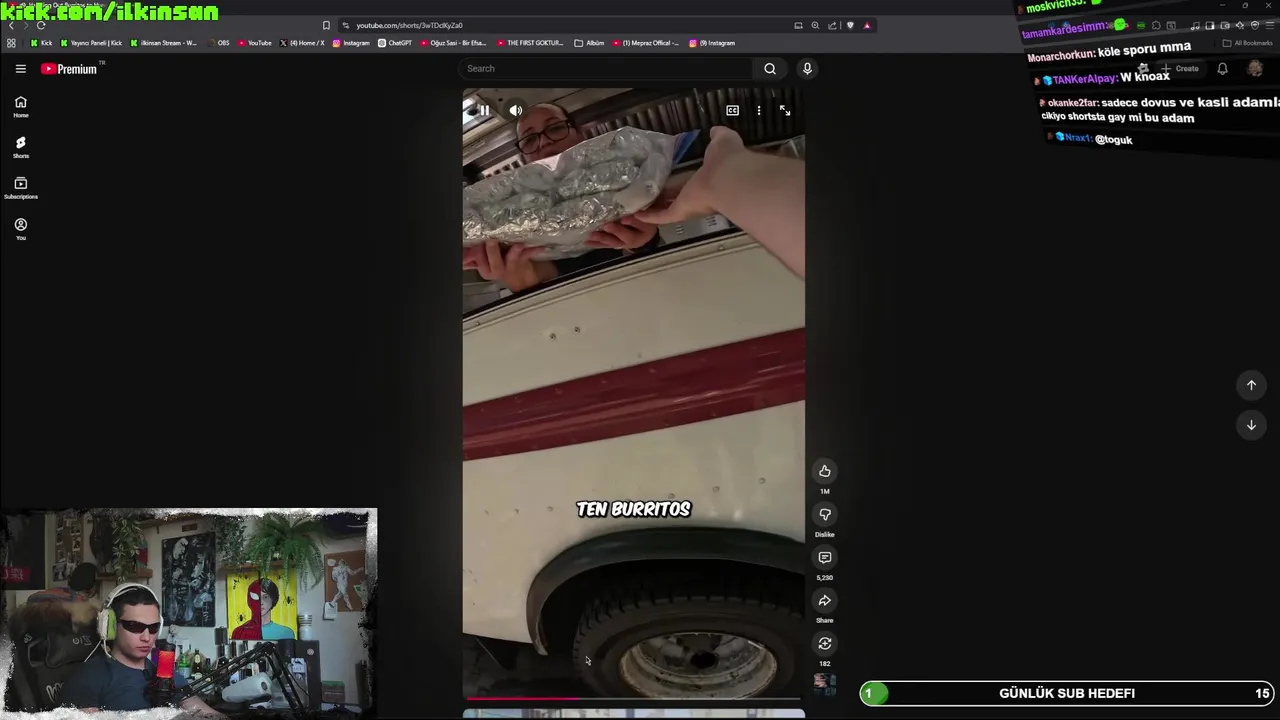Go back in browser history
The height and width of the screenshot is (720, 1280).
(11, 25)
